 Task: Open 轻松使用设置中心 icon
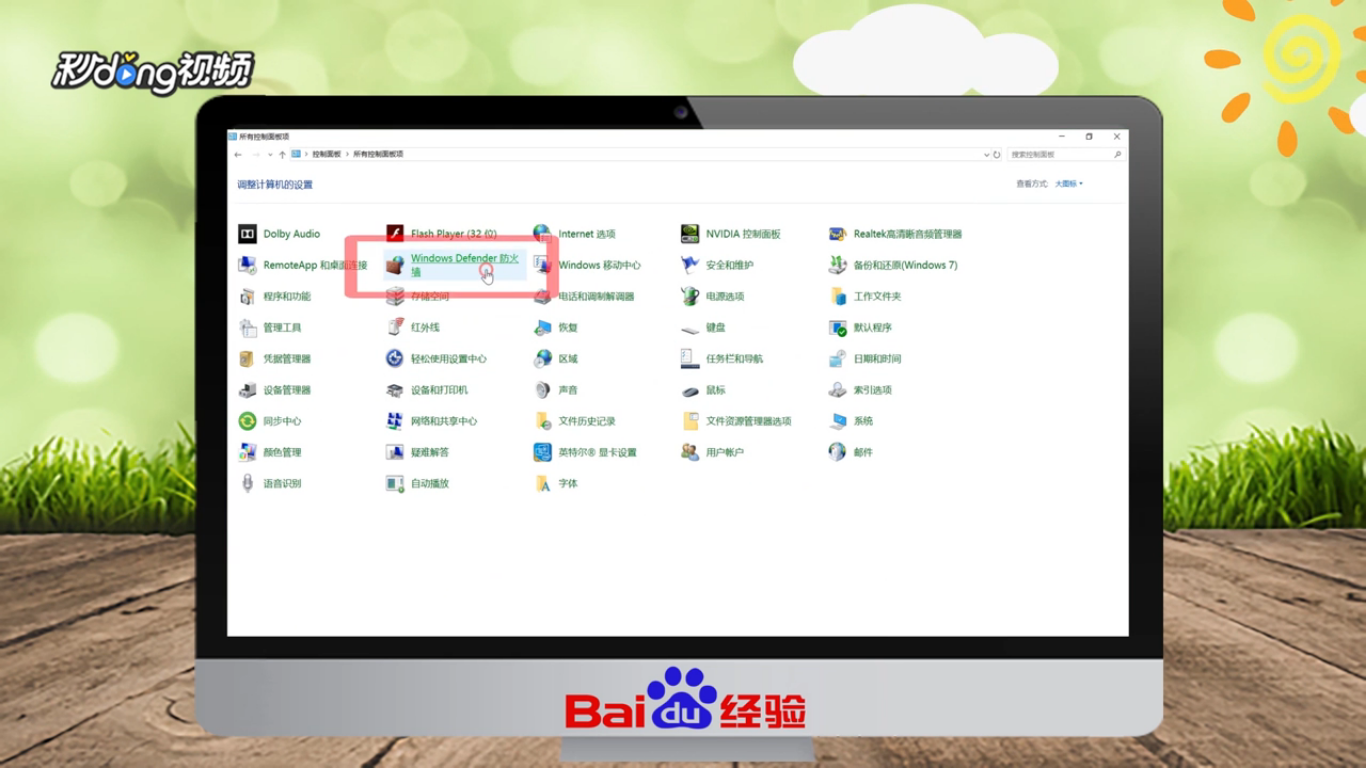pyautogui.click(x=395, y=358)
